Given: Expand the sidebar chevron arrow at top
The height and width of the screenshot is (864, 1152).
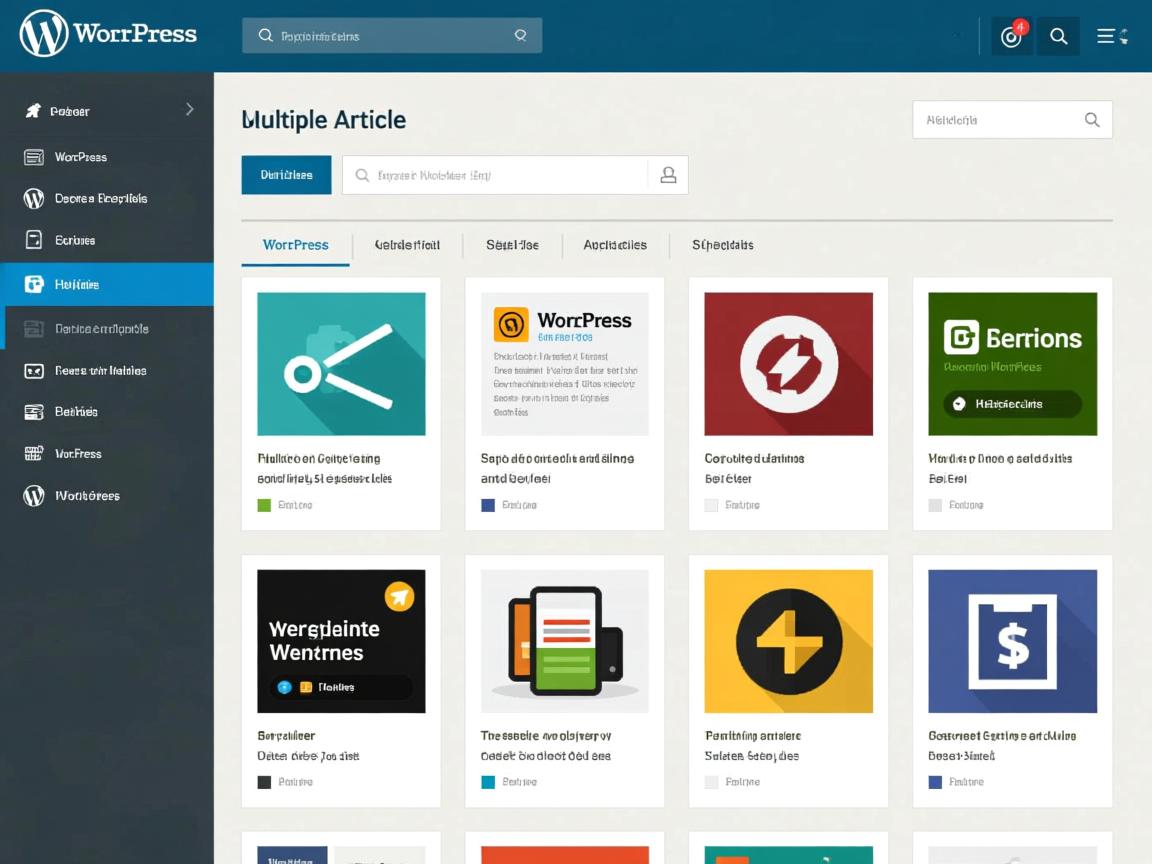Looking at the screenshot, I should click(189, 110).
